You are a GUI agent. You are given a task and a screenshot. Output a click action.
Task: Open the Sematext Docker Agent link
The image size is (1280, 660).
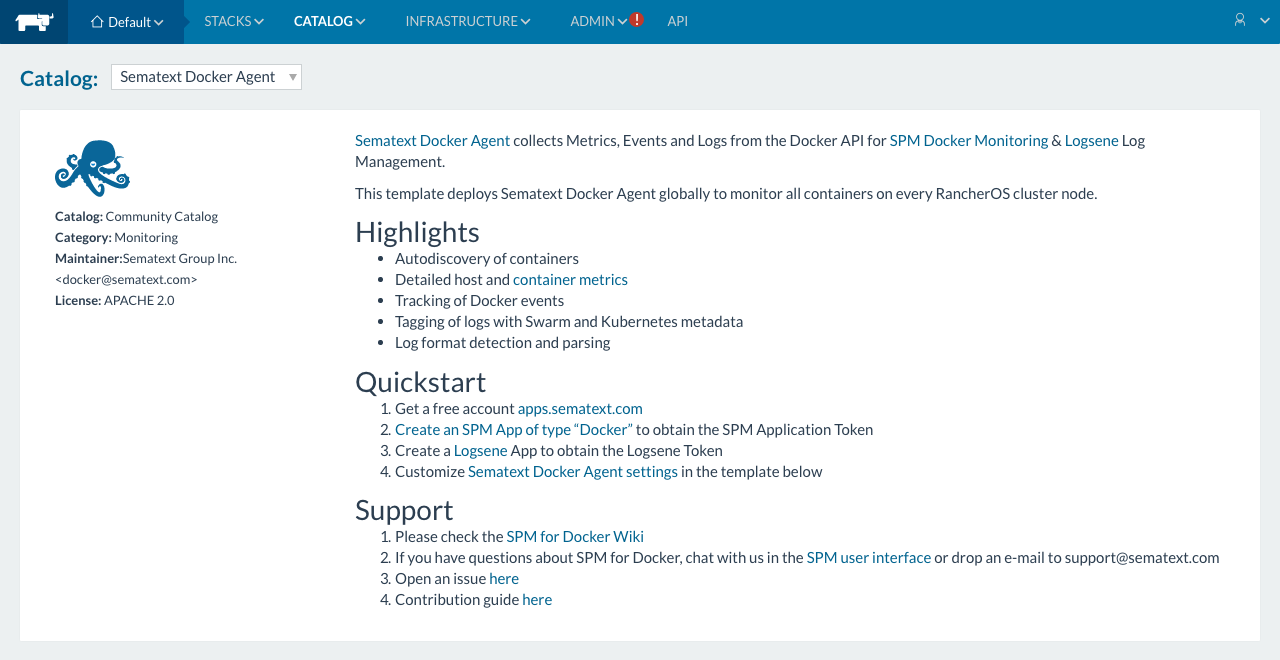[x=432, y=141]
